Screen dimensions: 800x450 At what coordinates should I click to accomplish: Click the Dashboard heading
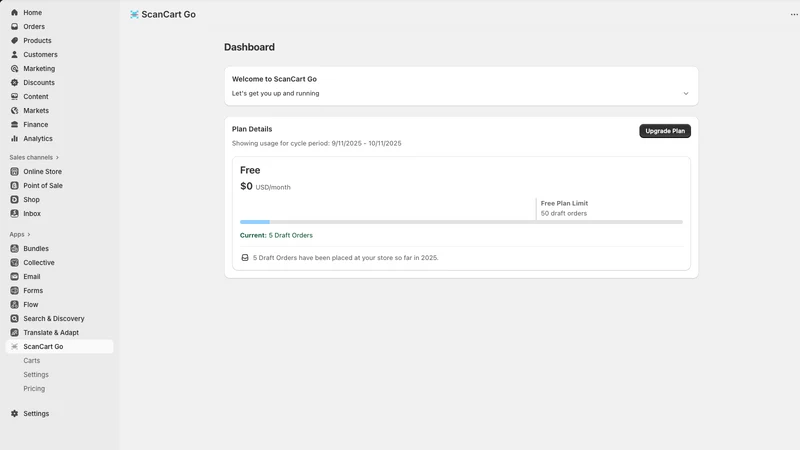[249, 47]
